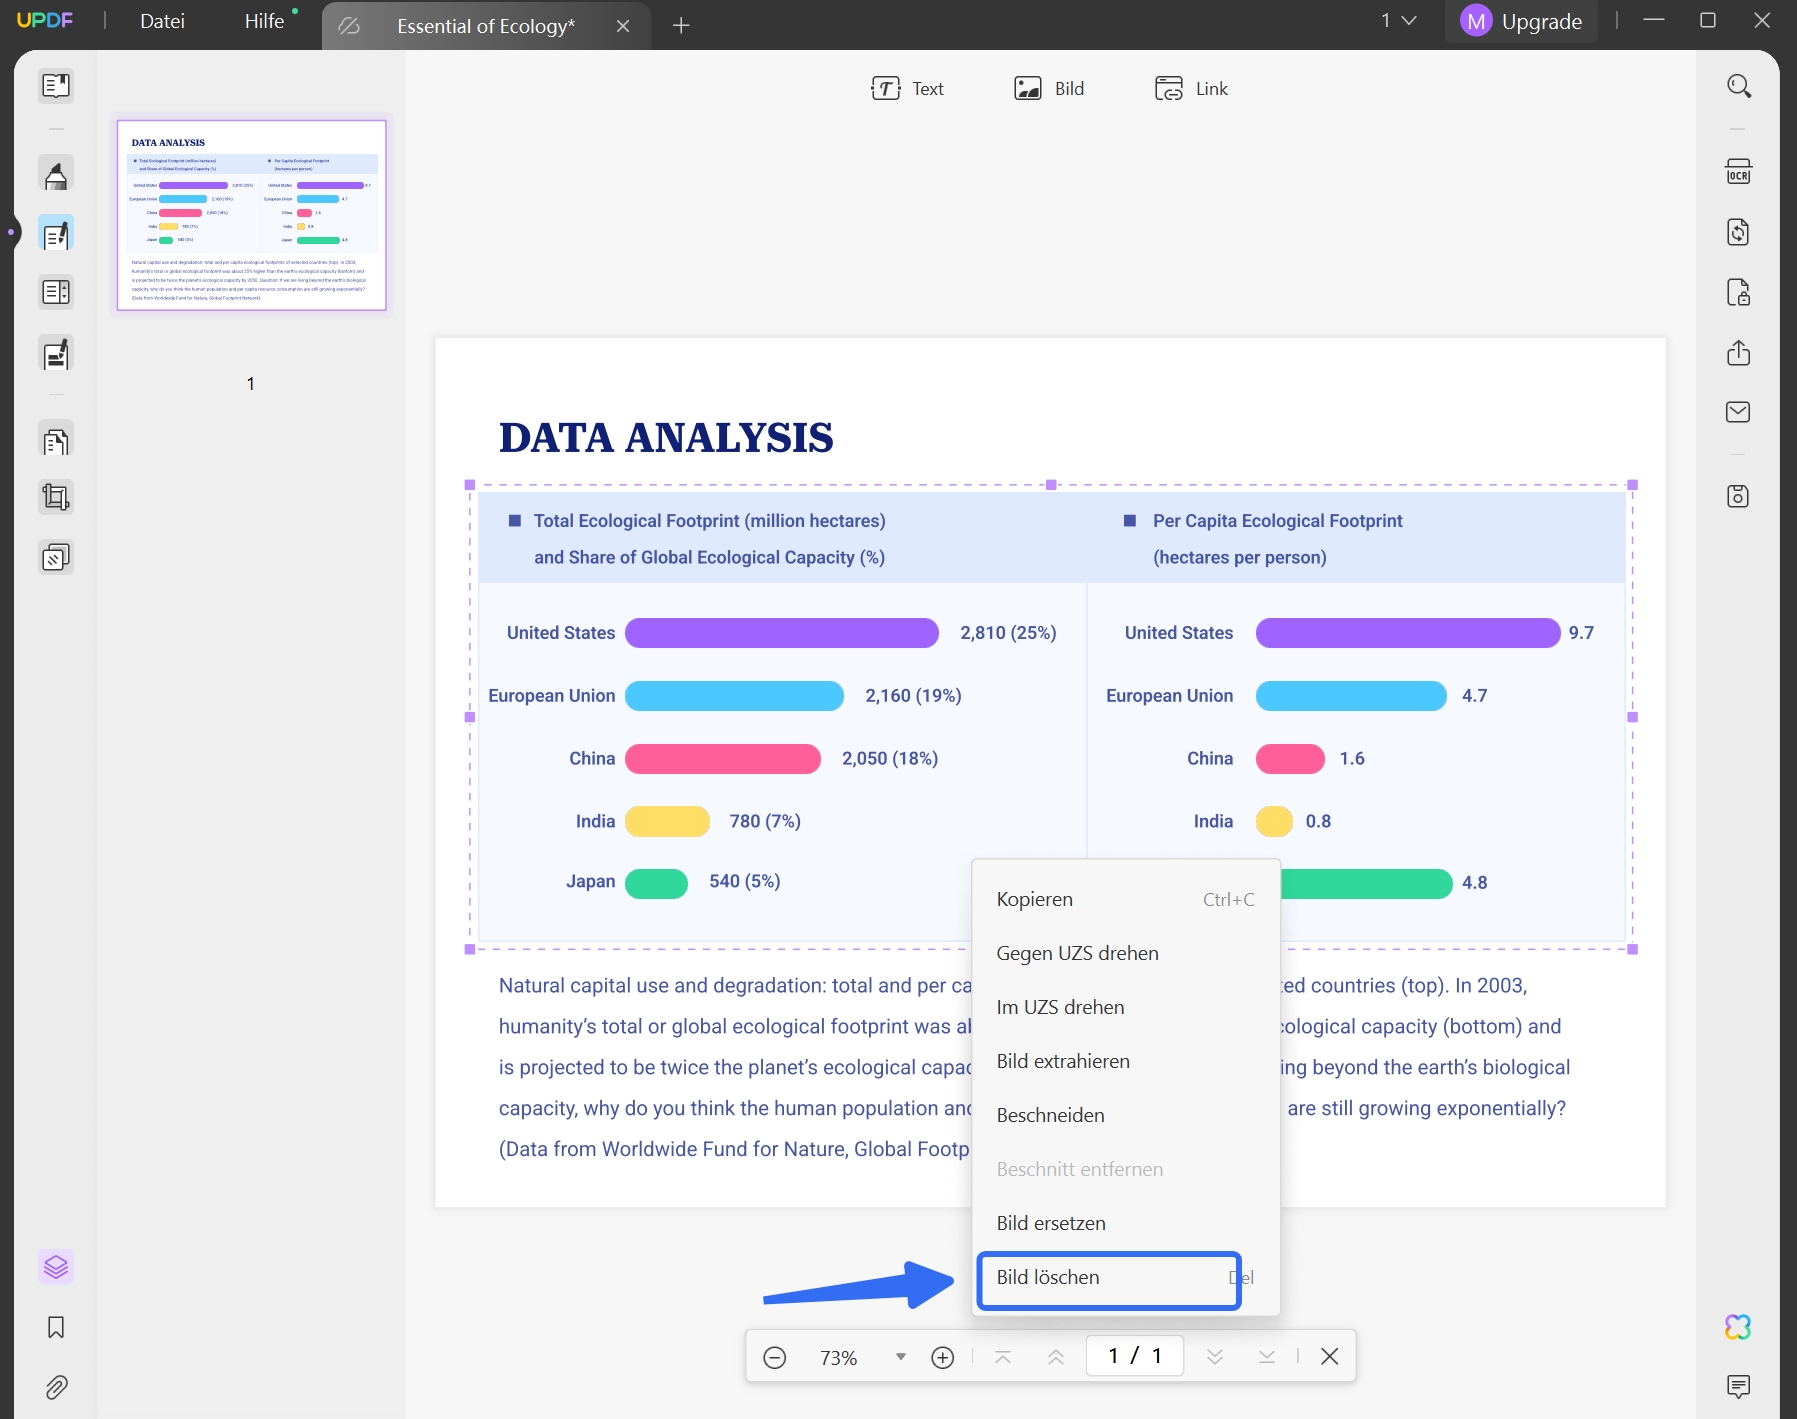Open the Protect PDF lock icon
The width and height of the screenshot is (1797, 1419).
[1739, 292]
